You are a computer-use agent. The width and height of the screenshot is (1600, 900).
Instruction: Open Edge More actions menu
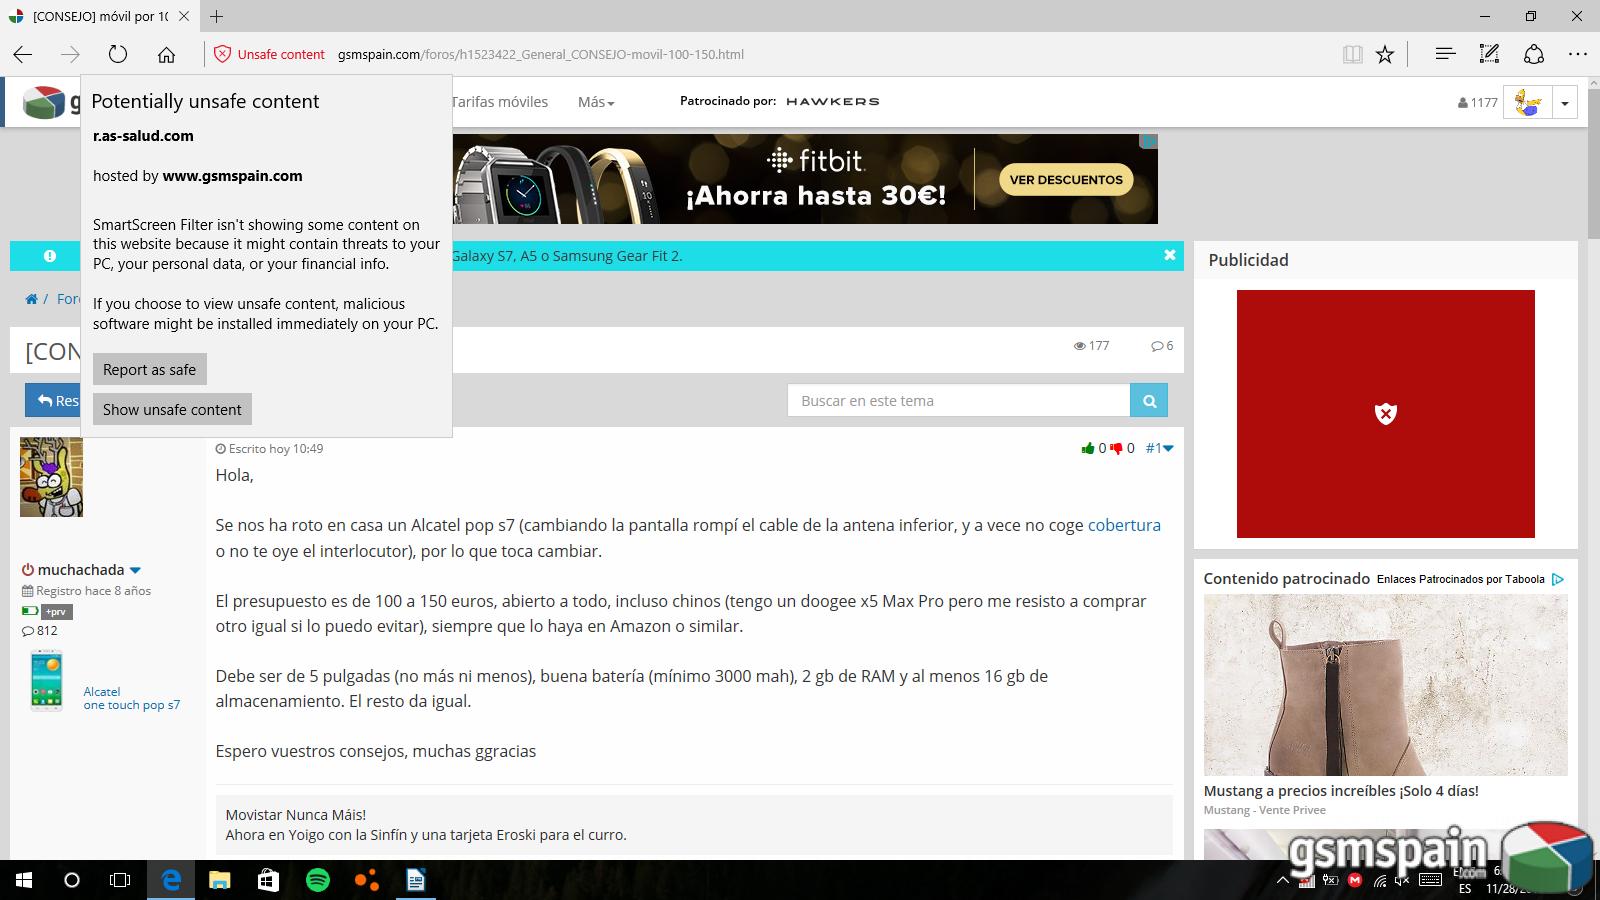[1578, 54]
